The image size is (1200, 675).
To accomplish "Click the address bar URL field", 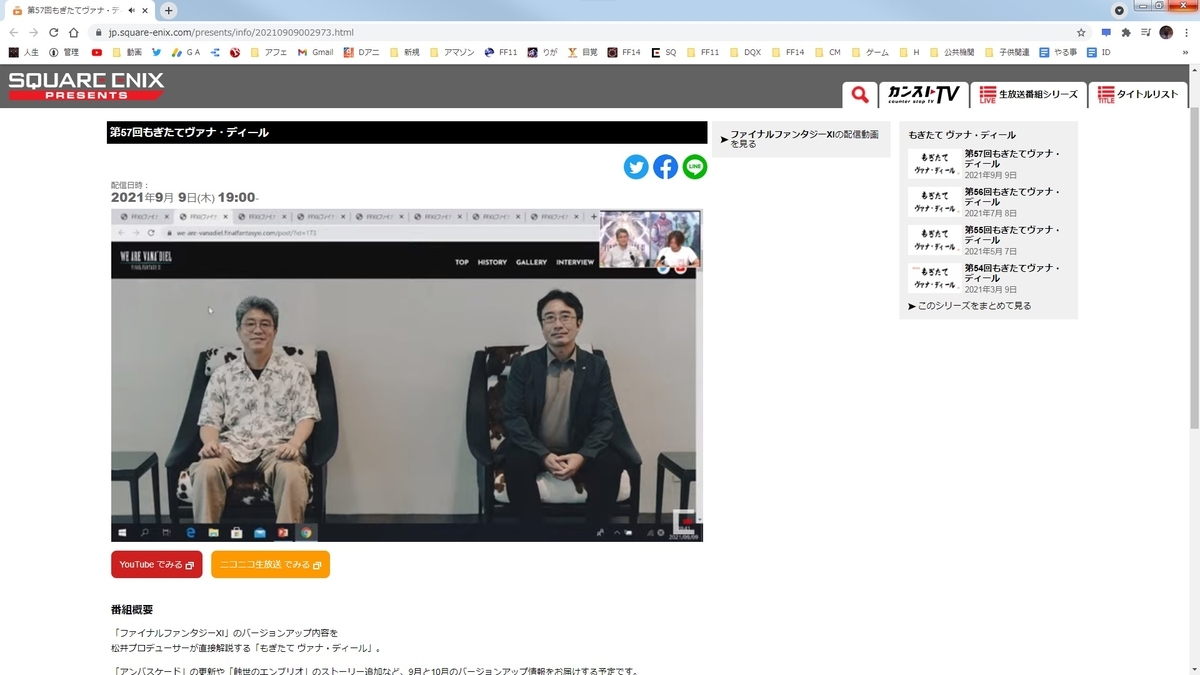I will tap(580, 32).
